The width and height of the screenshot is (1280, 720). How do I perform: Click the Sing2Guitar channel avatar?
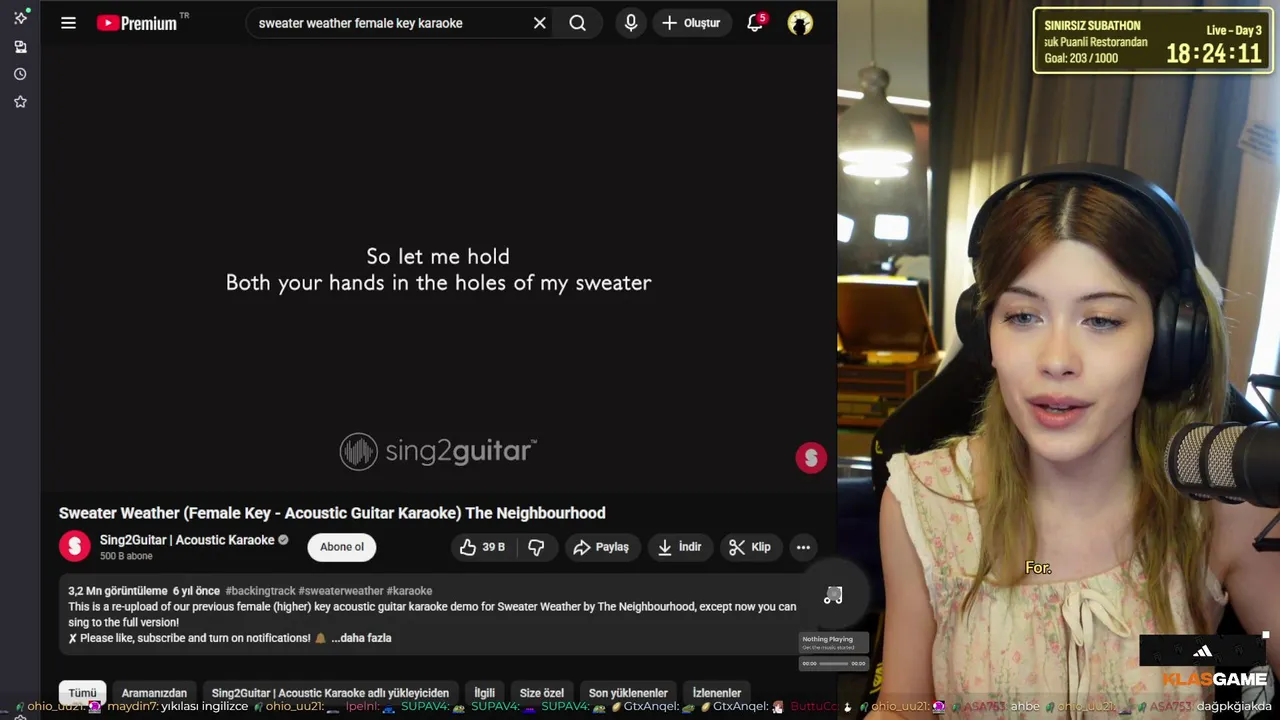pos(75,546)
